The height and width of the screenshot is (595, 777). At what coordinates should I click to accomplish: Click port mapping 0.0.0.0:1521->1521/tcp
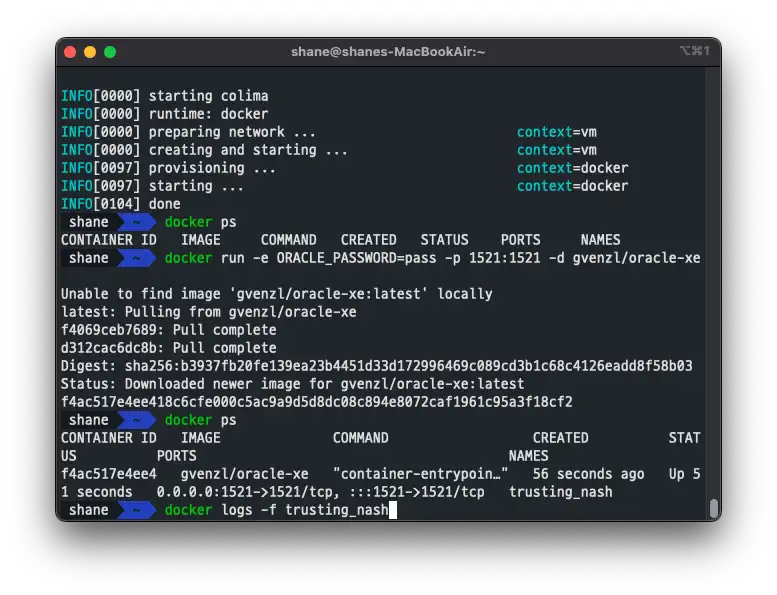(x=248, y=492)
